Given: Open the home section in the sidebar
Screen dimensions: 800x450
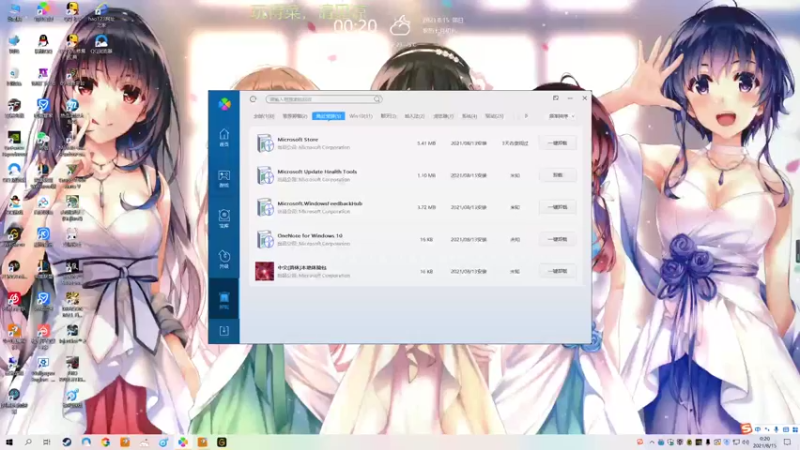Looking at the screenshot, I should (224, 137).
